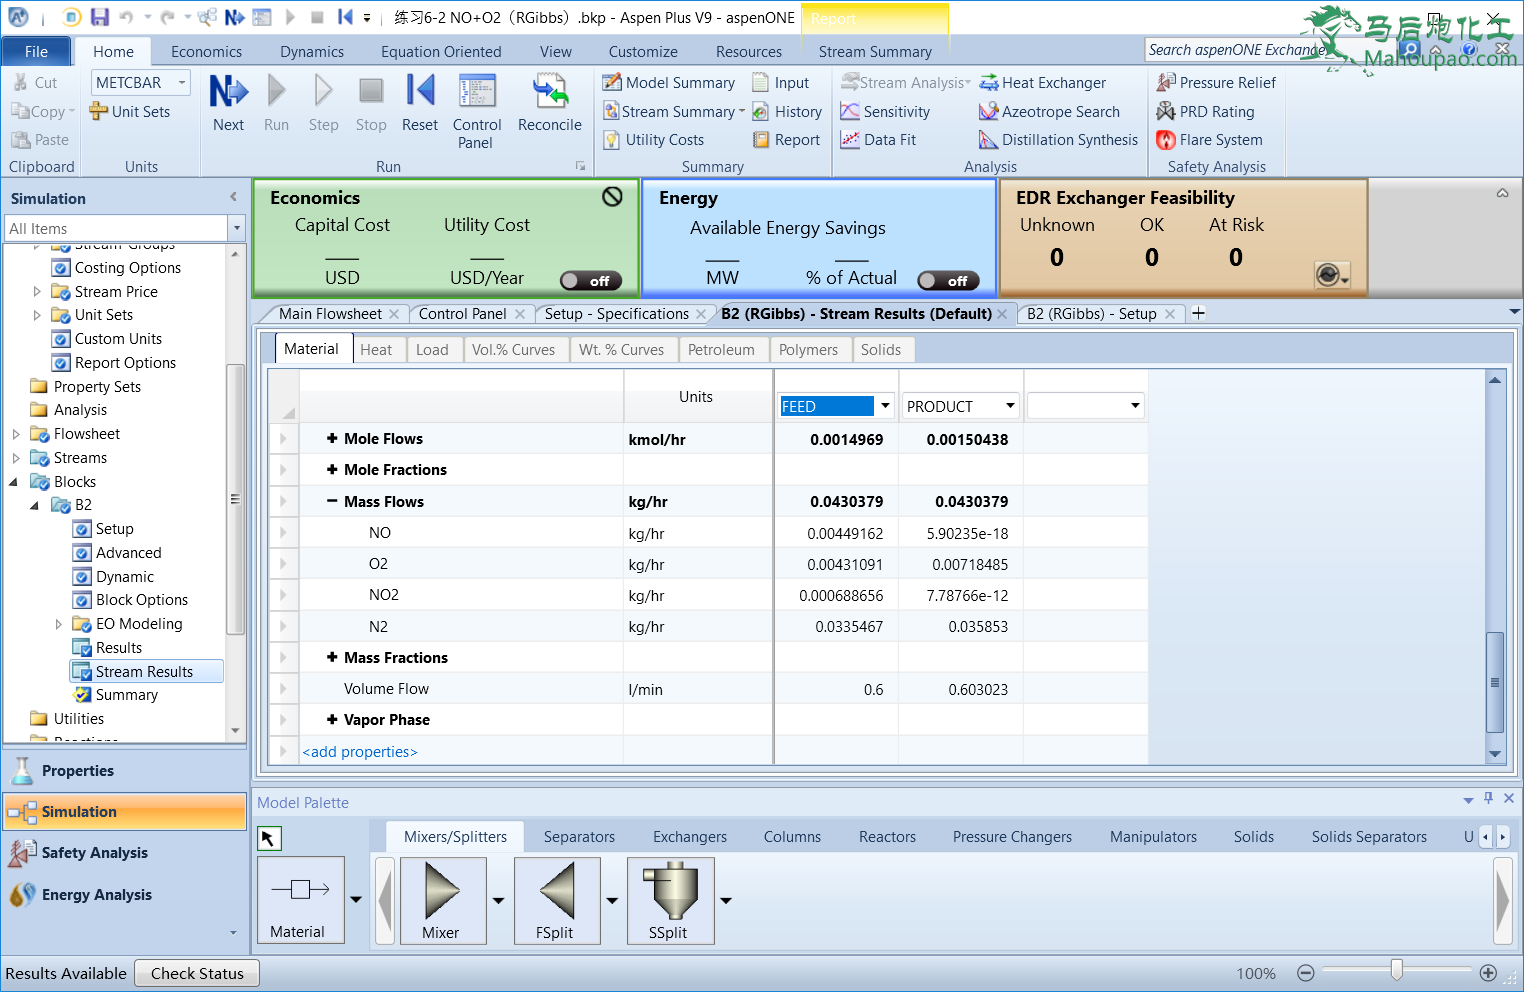Toggle Economics activation switch
Image resolution: width=1524 pixels, height=992 pixels.
[x=590, y=281]
